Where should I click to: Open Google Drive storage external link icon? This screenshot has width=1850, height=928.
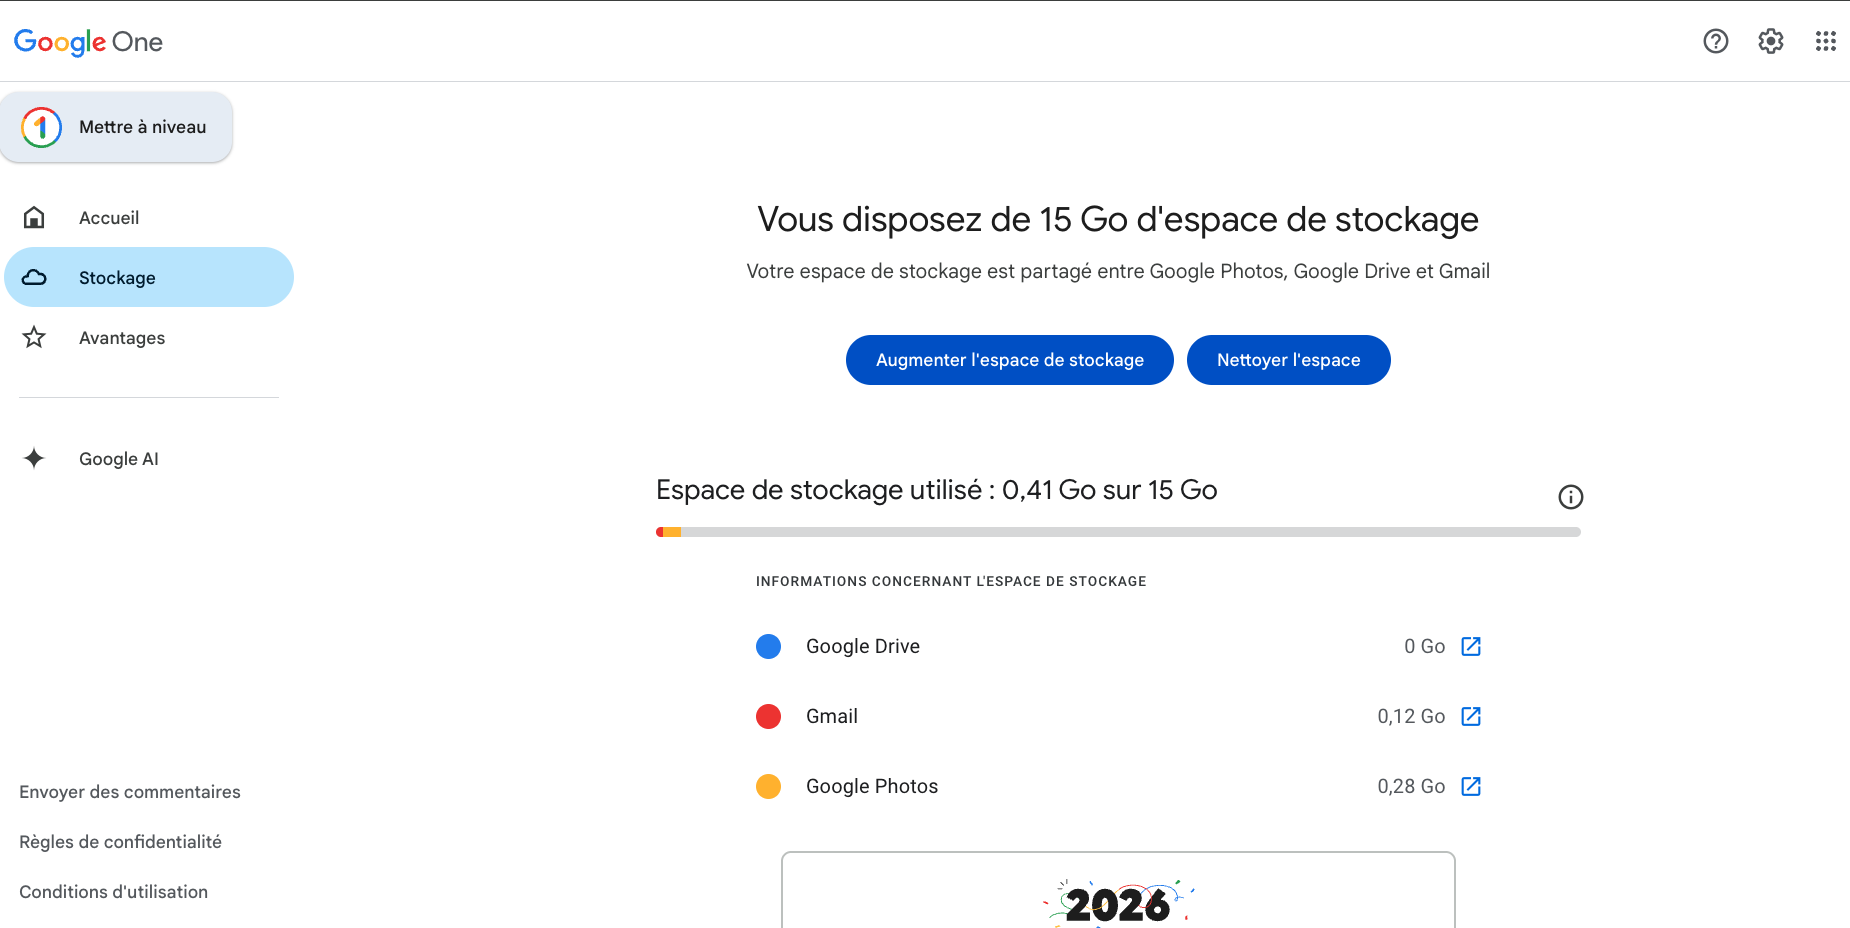pyautogui.click(x=1471, y=646)
